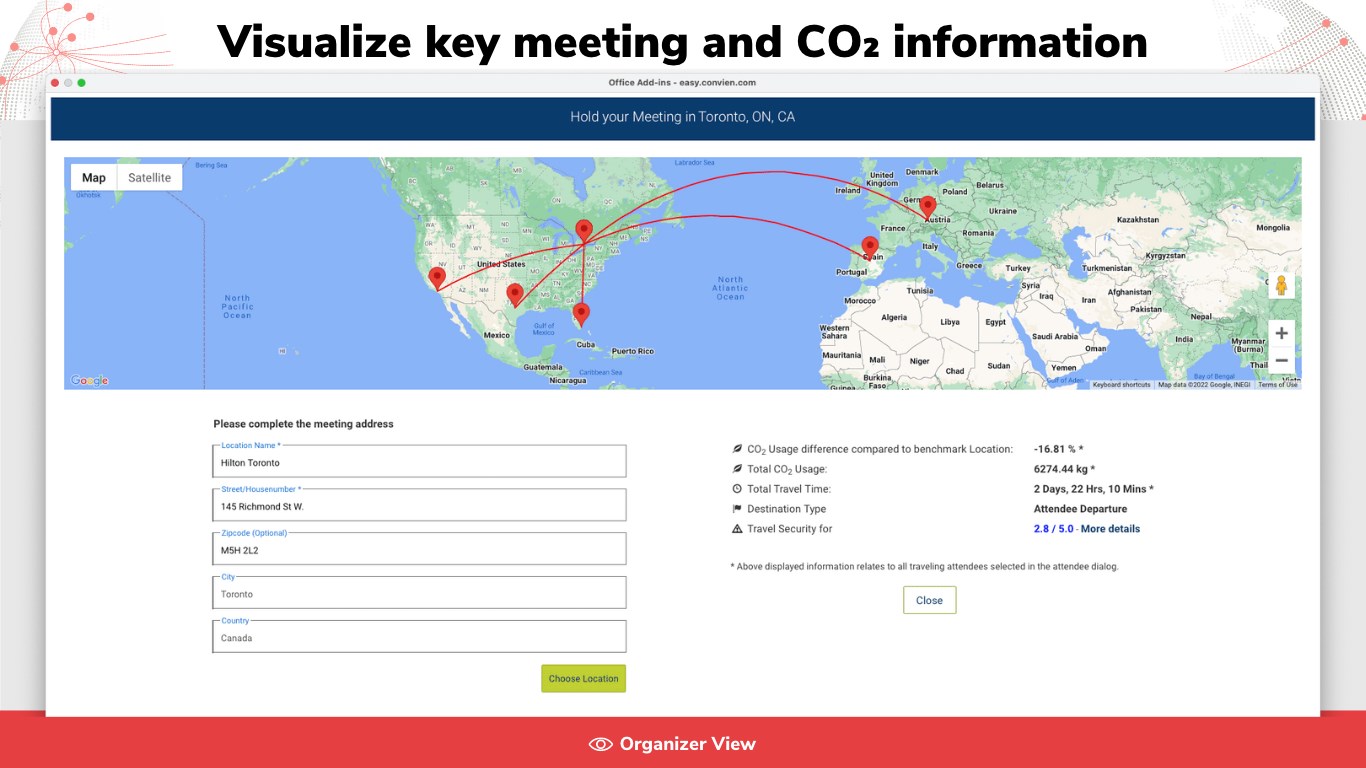Open the travel security More details link
This screenshot has height=768, width=1366.
pyautogui.click(x=1110, y=529)
